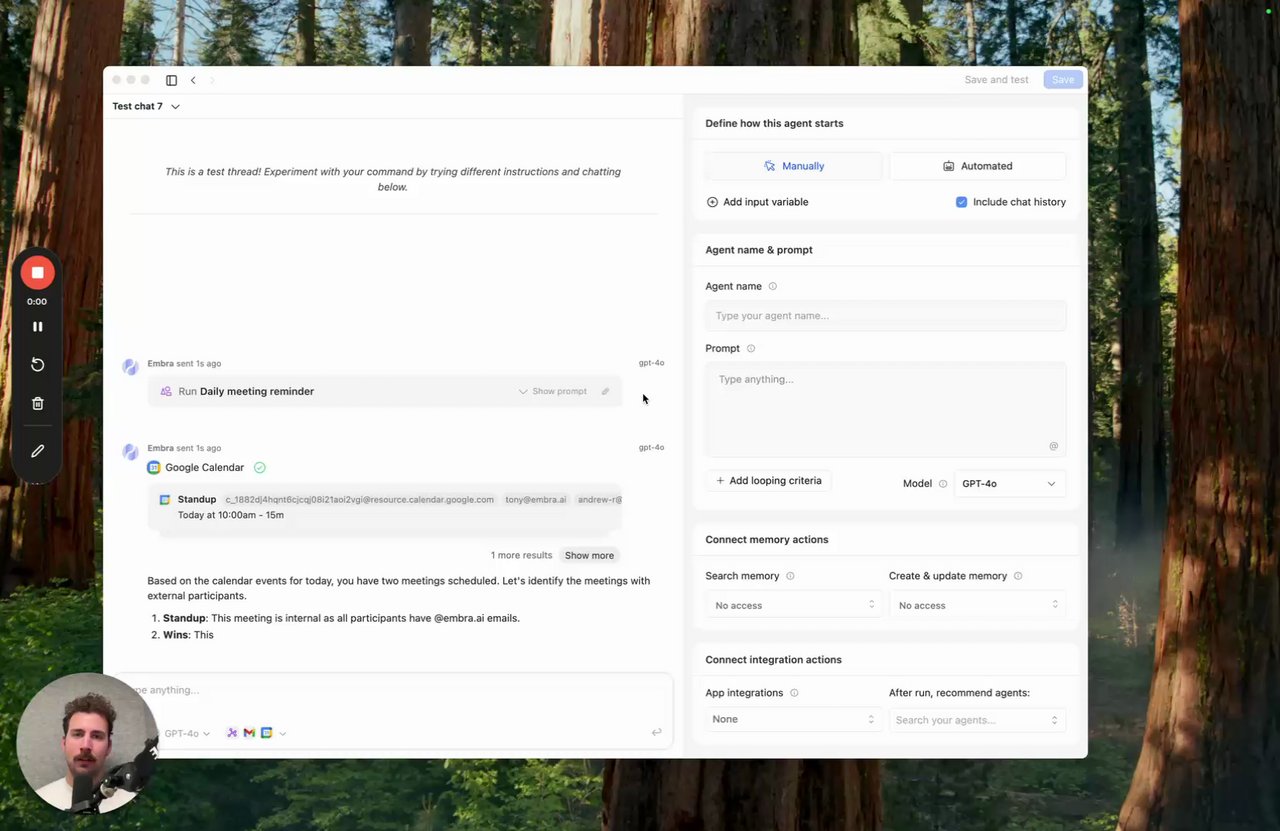Expand the Search memory access dropdown
The image size is (1280, 831).
[x=793, y=605]
